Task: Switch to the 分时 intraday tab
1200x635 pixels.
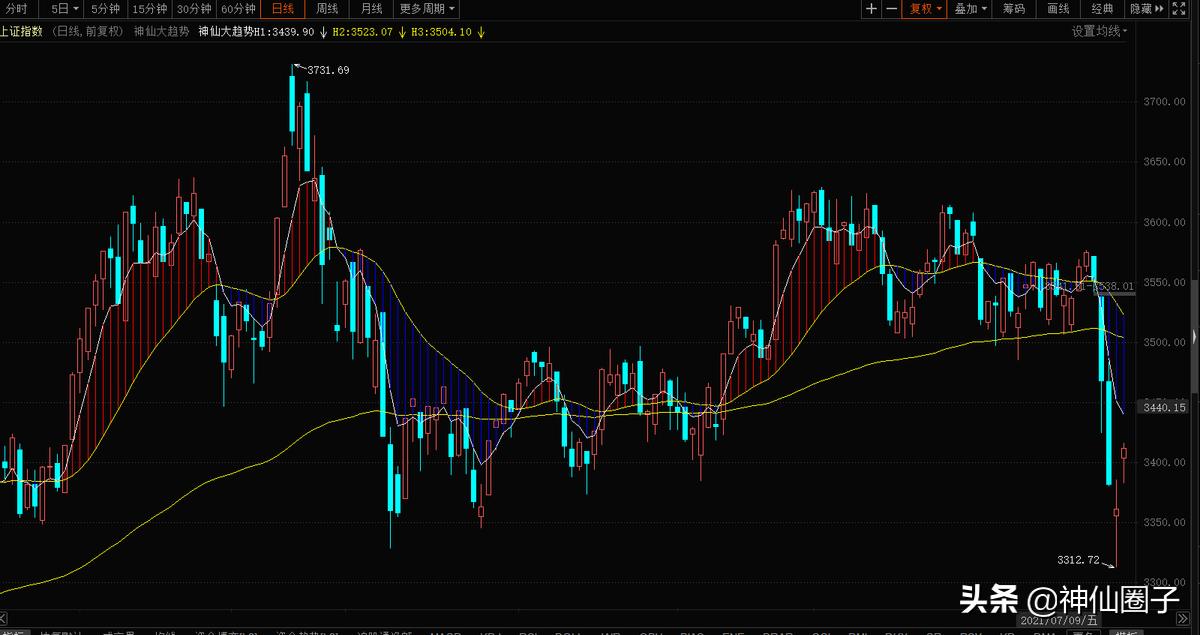Action: click(17, 9)
